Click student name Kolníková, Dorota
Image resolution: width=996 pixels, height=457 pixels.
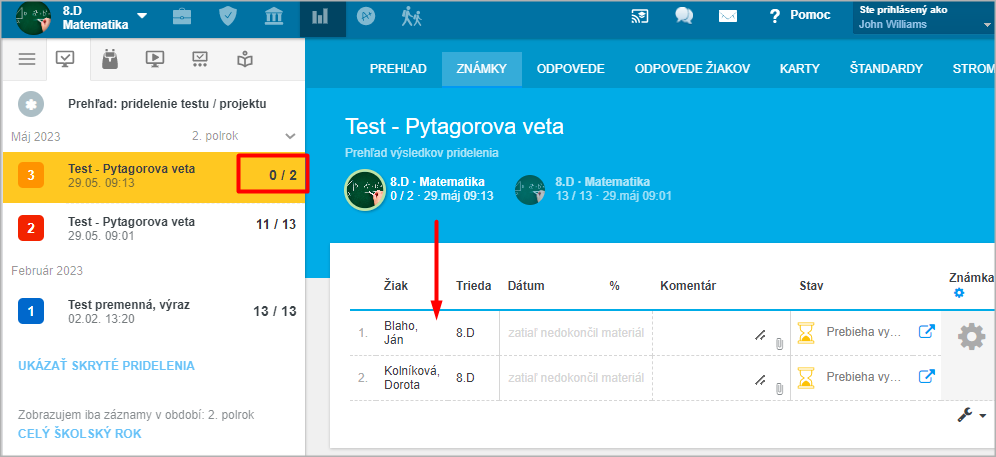(x=412, y=378)
